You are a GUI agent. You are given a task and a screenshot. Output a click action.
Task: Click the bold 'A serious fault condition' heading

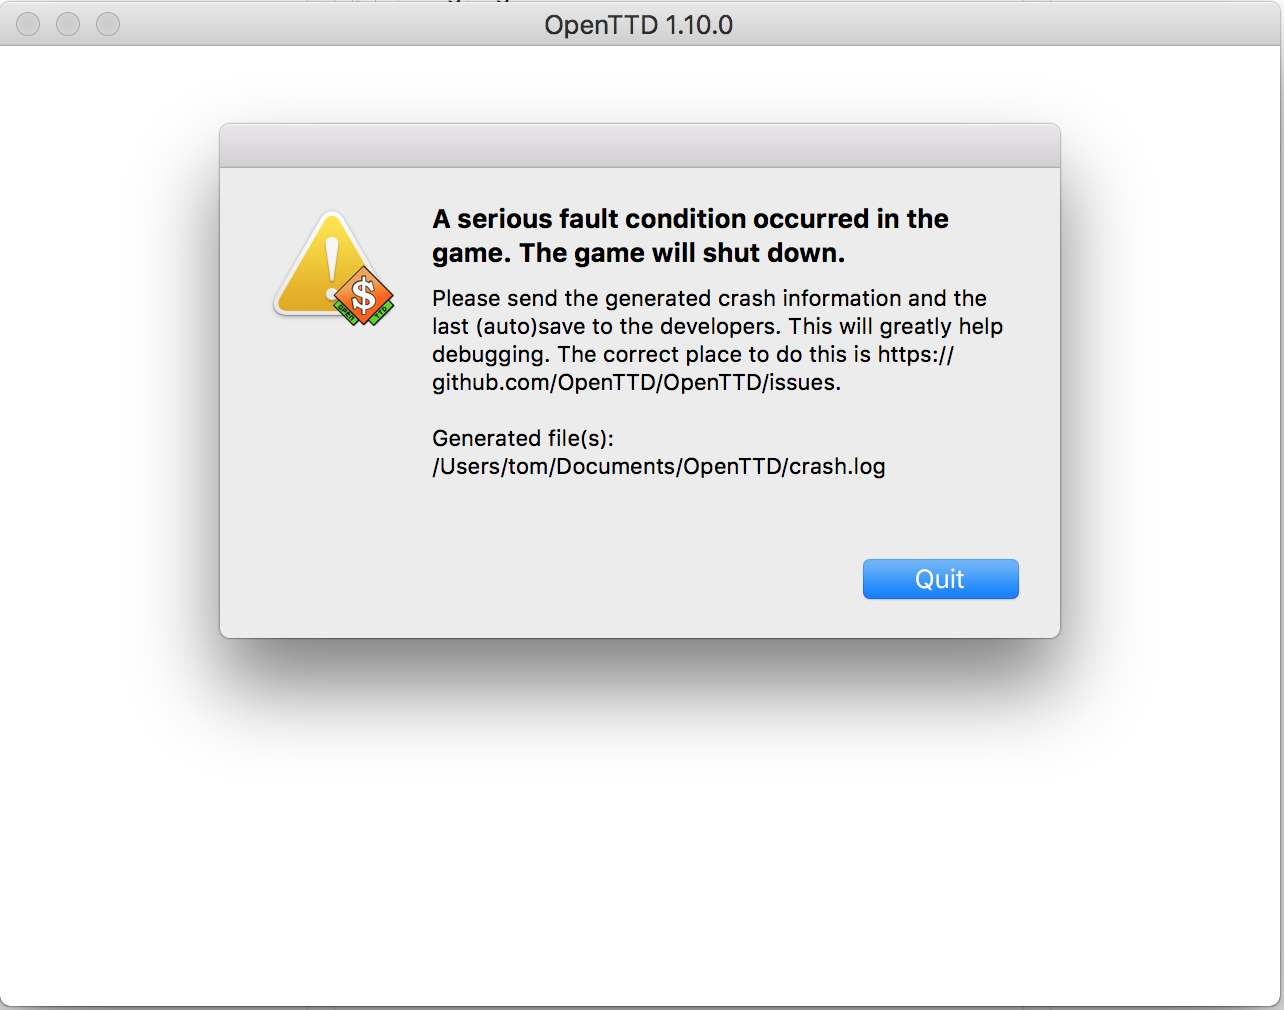[690, 219]
